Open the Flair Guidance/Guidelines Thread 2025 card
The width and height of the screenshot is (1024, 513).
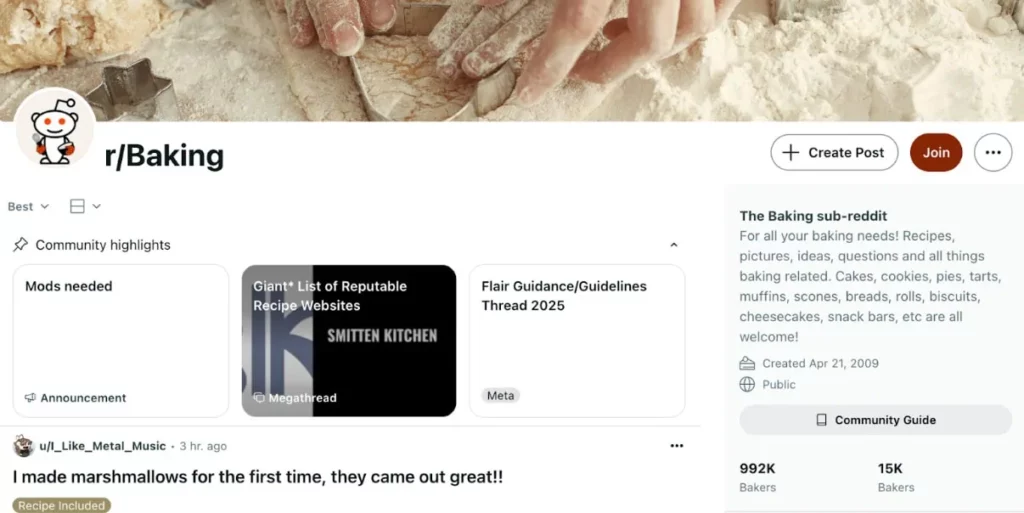[577, 341]
